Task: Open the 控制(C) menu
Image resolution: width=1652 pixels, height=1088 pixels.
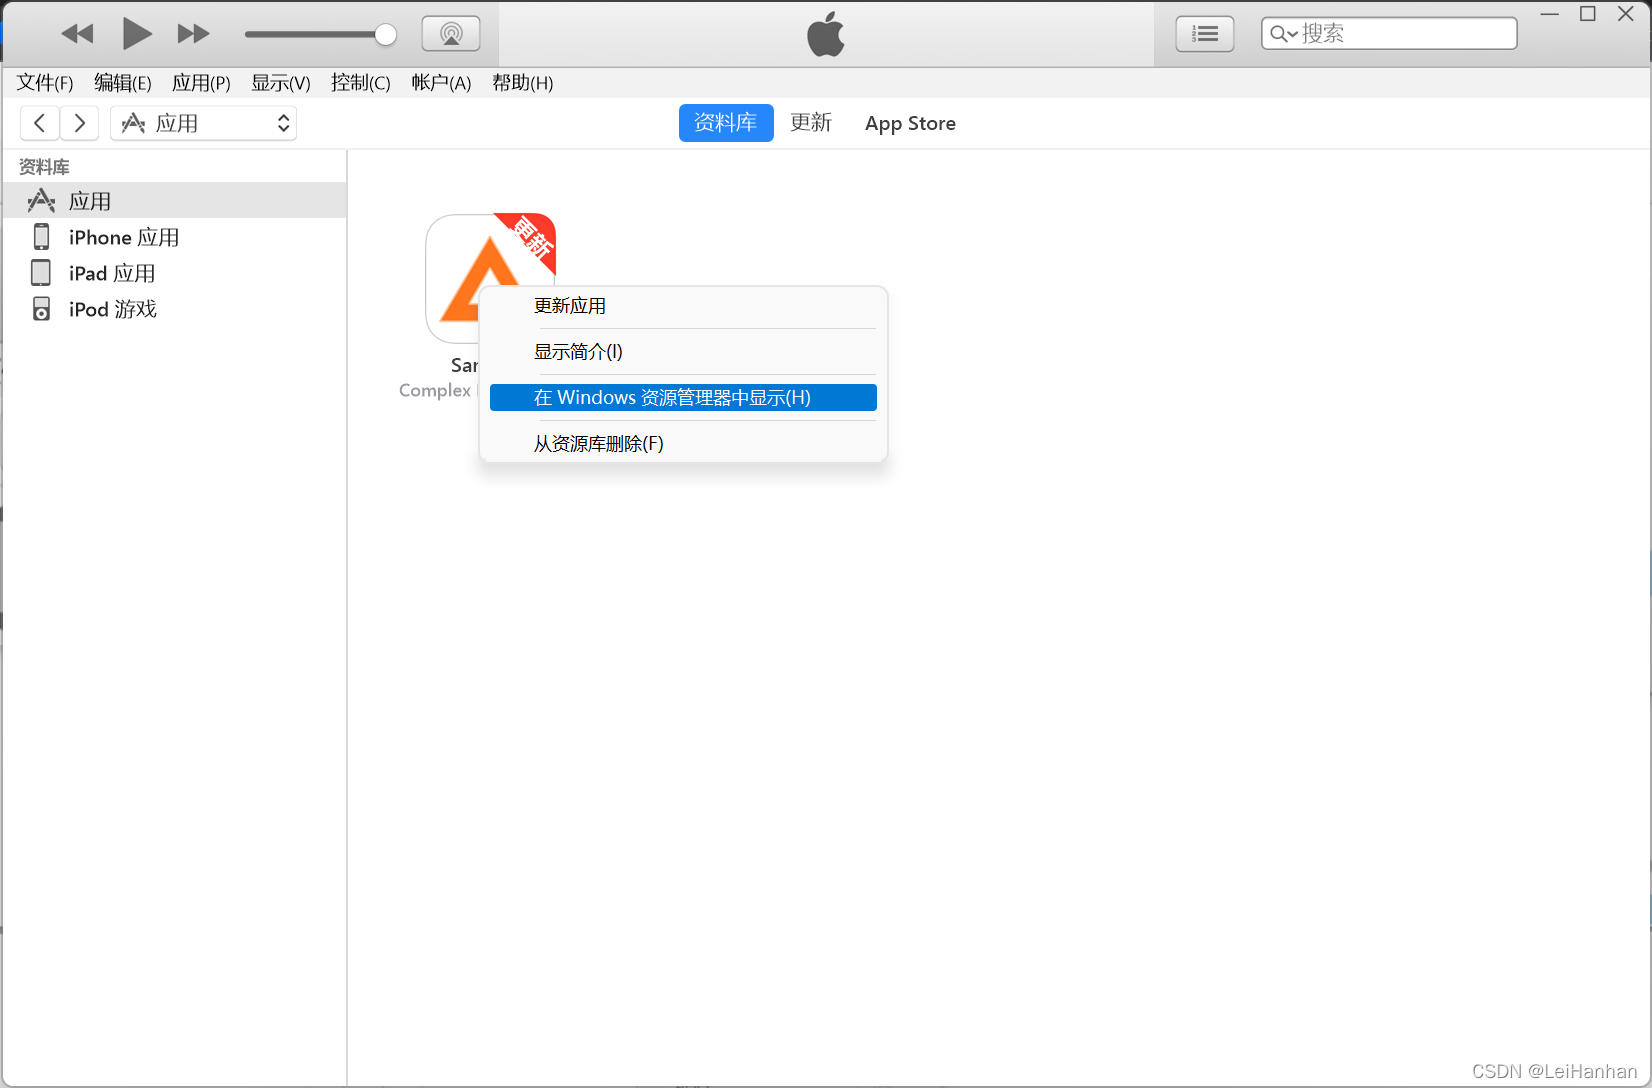Action: click(x=361, y=83)
